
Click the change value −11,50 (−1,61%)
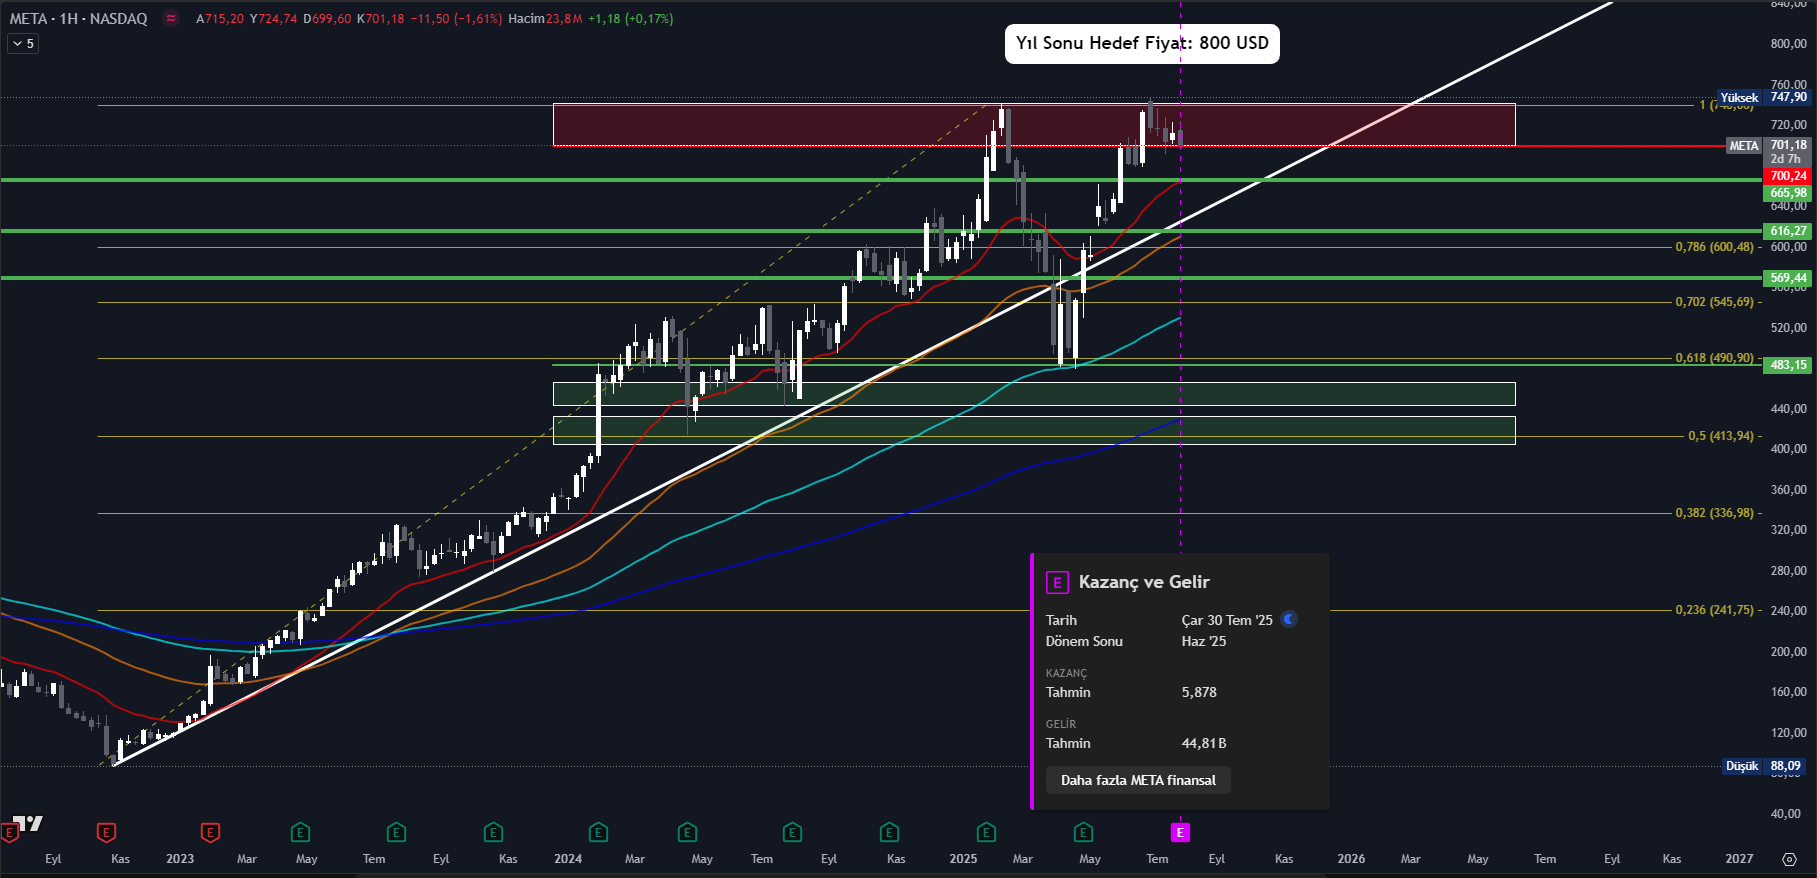tap(457, 18)
